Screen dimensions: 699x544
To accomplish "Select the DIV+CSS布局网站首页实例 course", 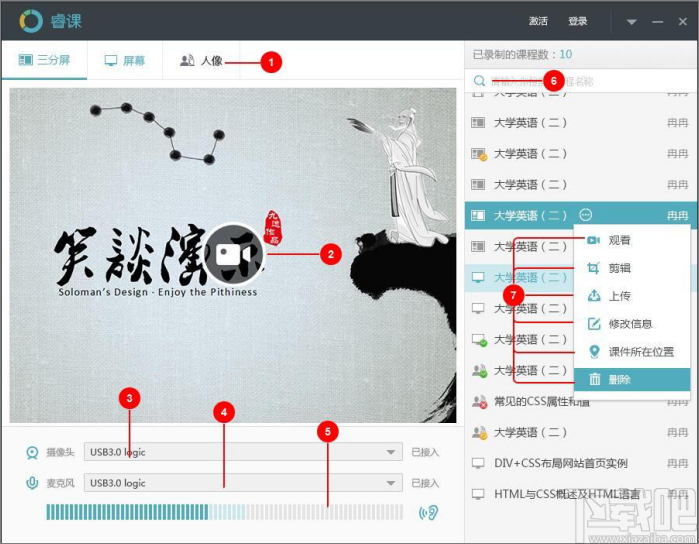I will 580,463.
